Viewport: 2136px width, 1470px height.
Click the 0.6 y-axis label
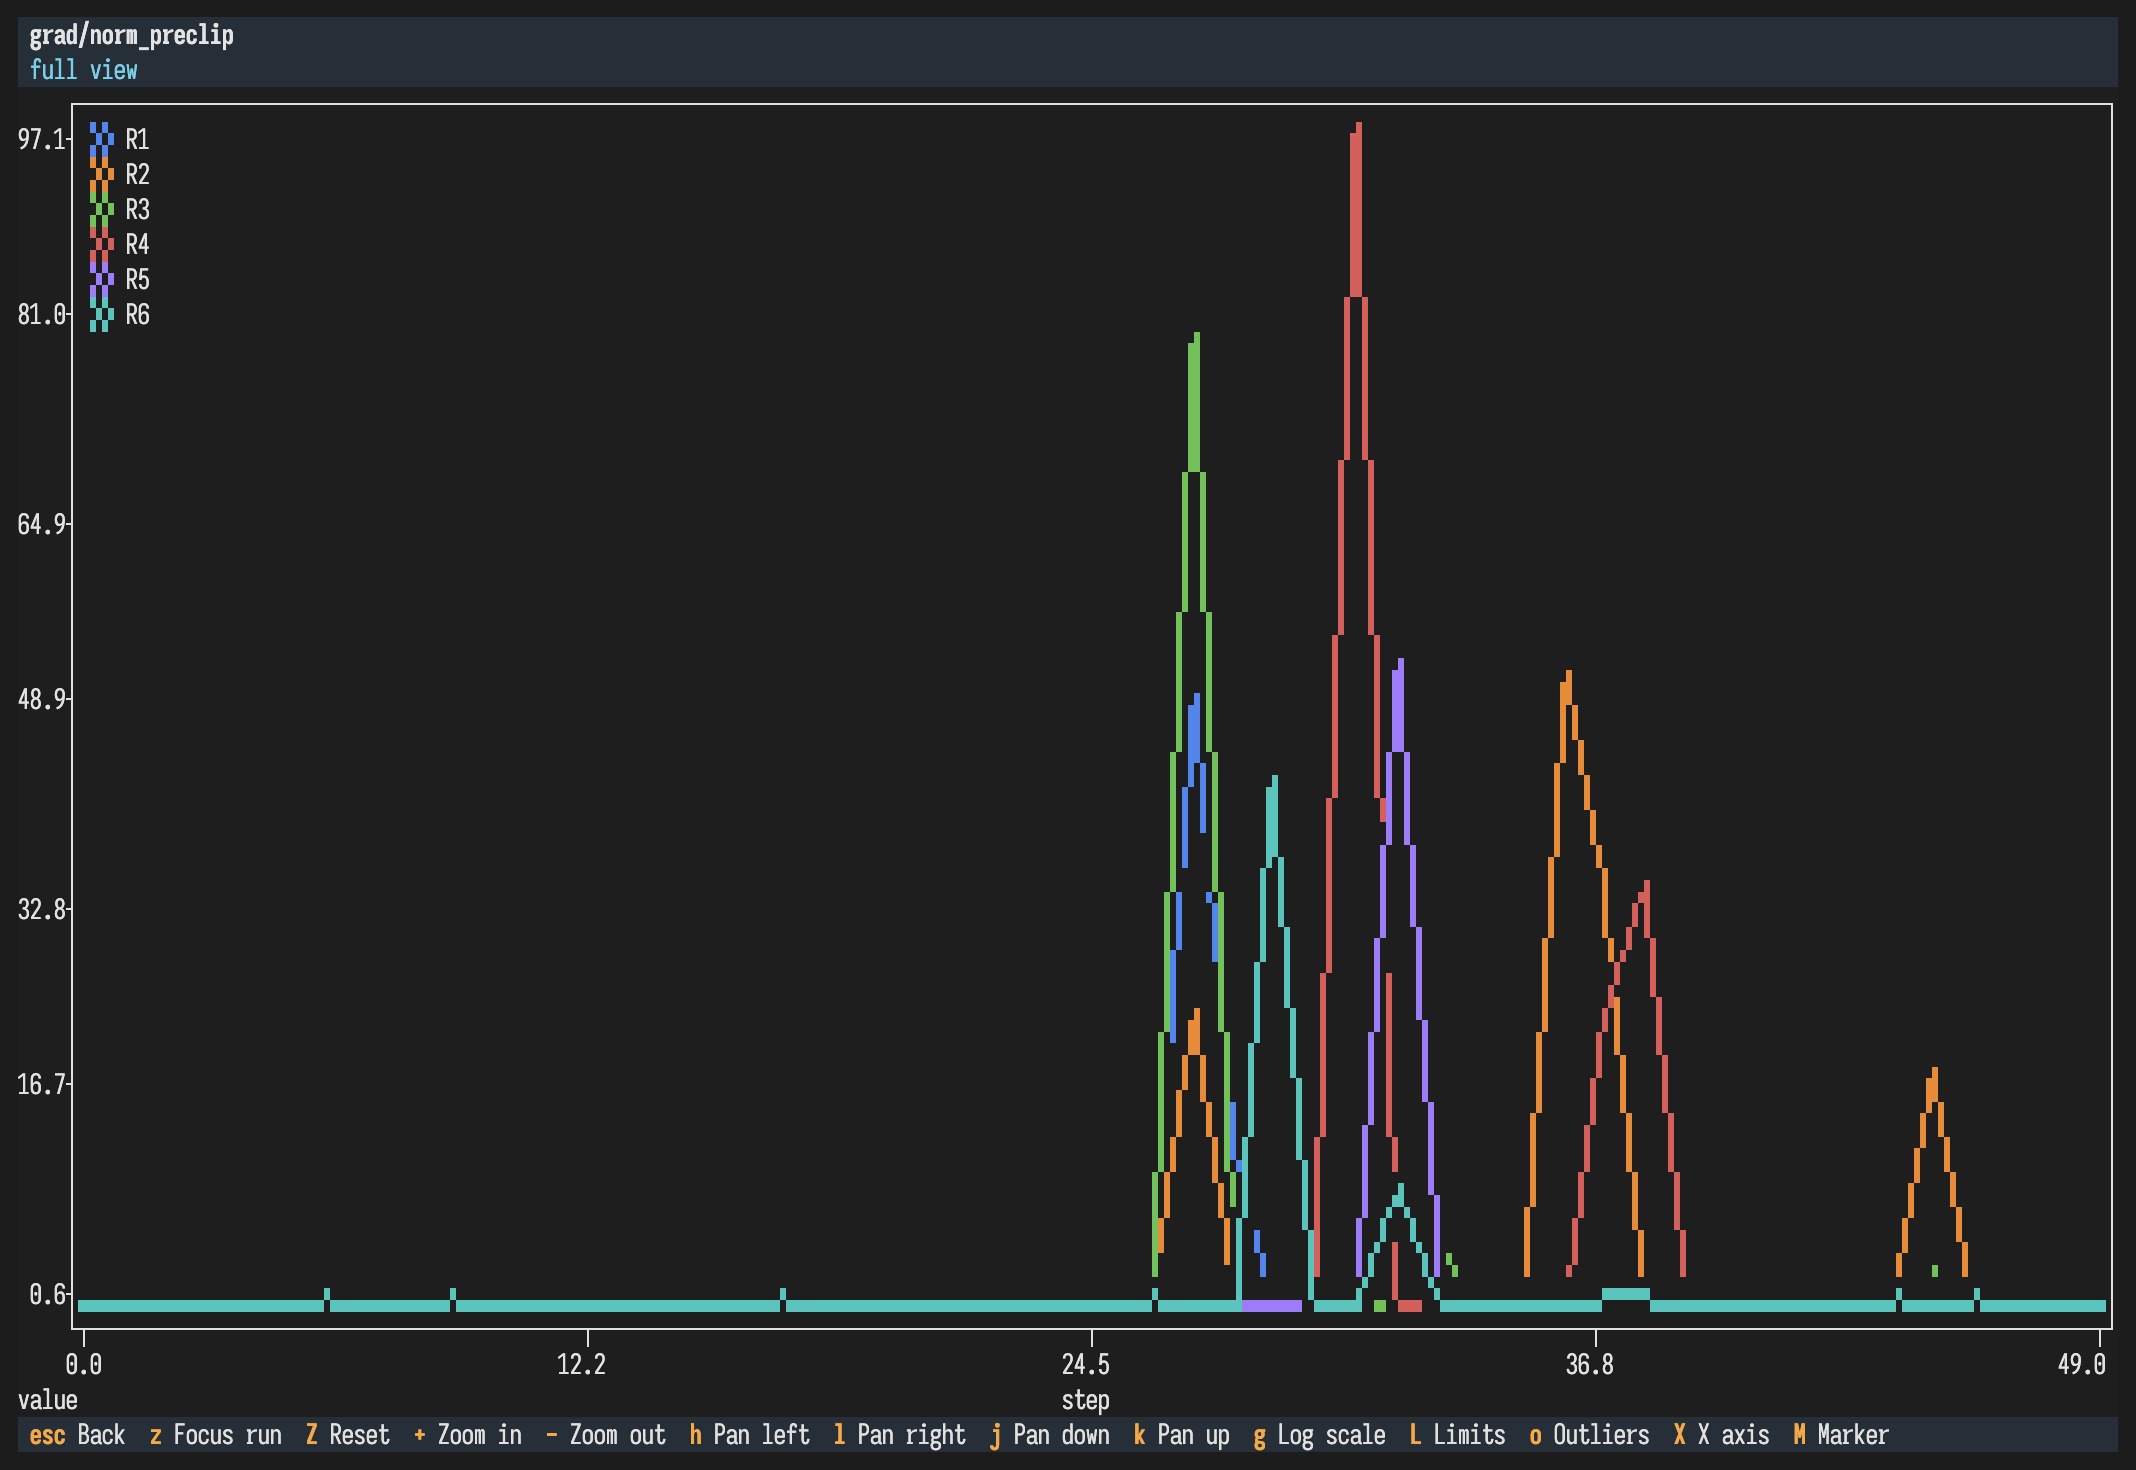[48, 1294]
